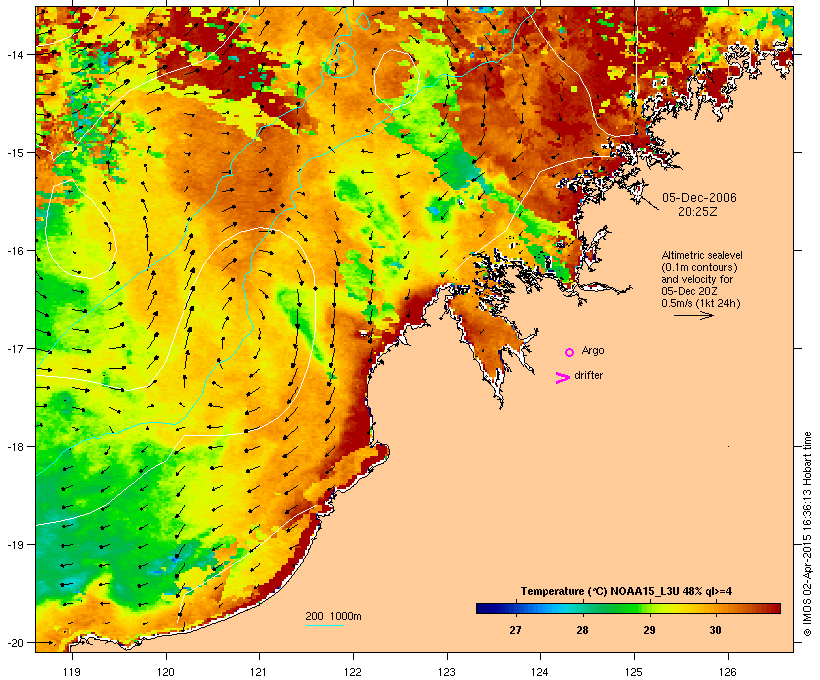Click the temperature colorbar at 30 degrees

pyautogui.click(x=715, y=608)
